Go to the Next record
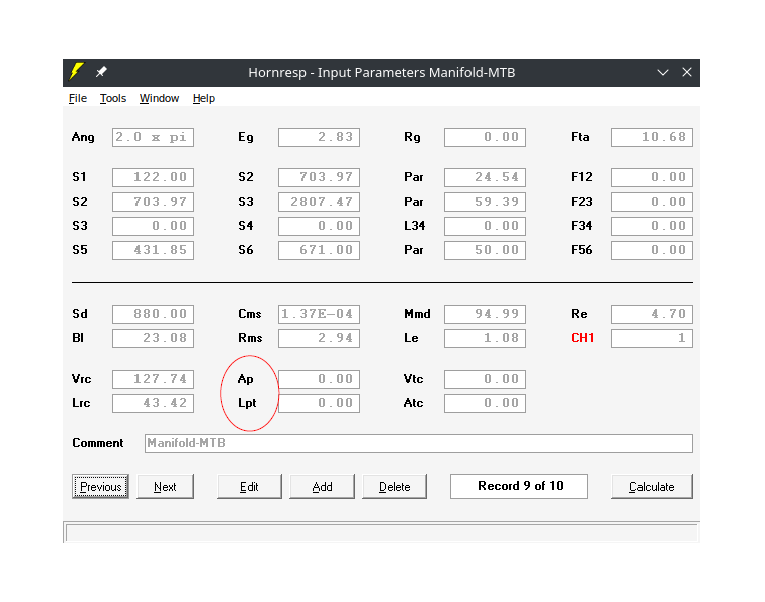Viewport: 765px width, 602px height. (165, 486)
